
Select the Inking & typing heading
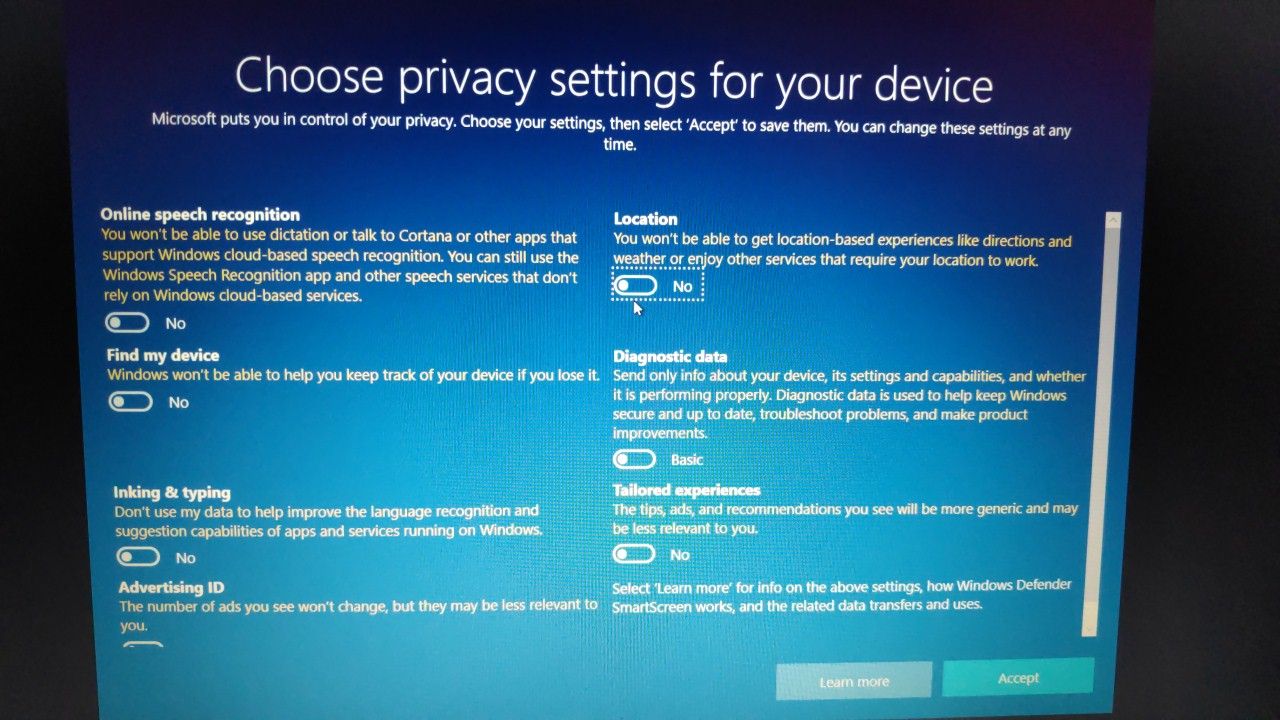coord(172,492)
